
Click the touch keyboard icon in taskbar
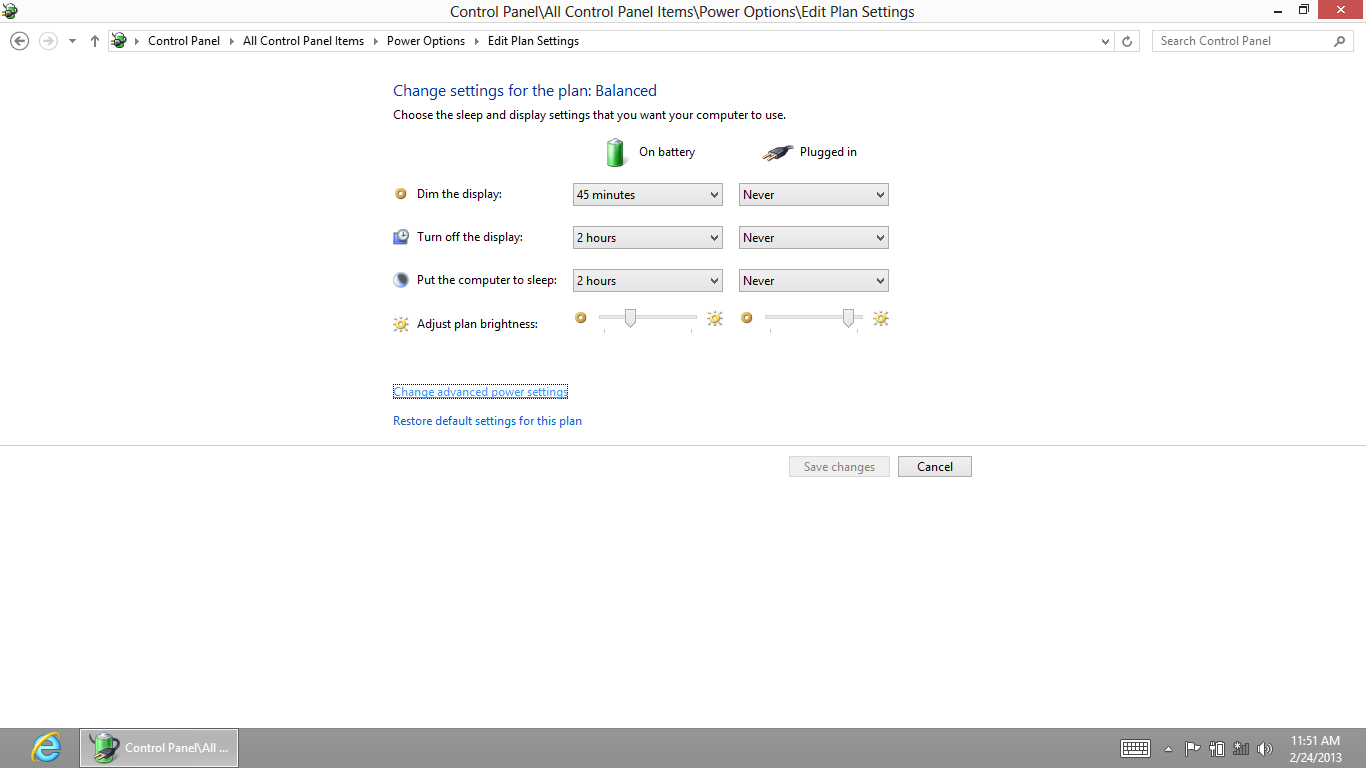coord(1135,748)
